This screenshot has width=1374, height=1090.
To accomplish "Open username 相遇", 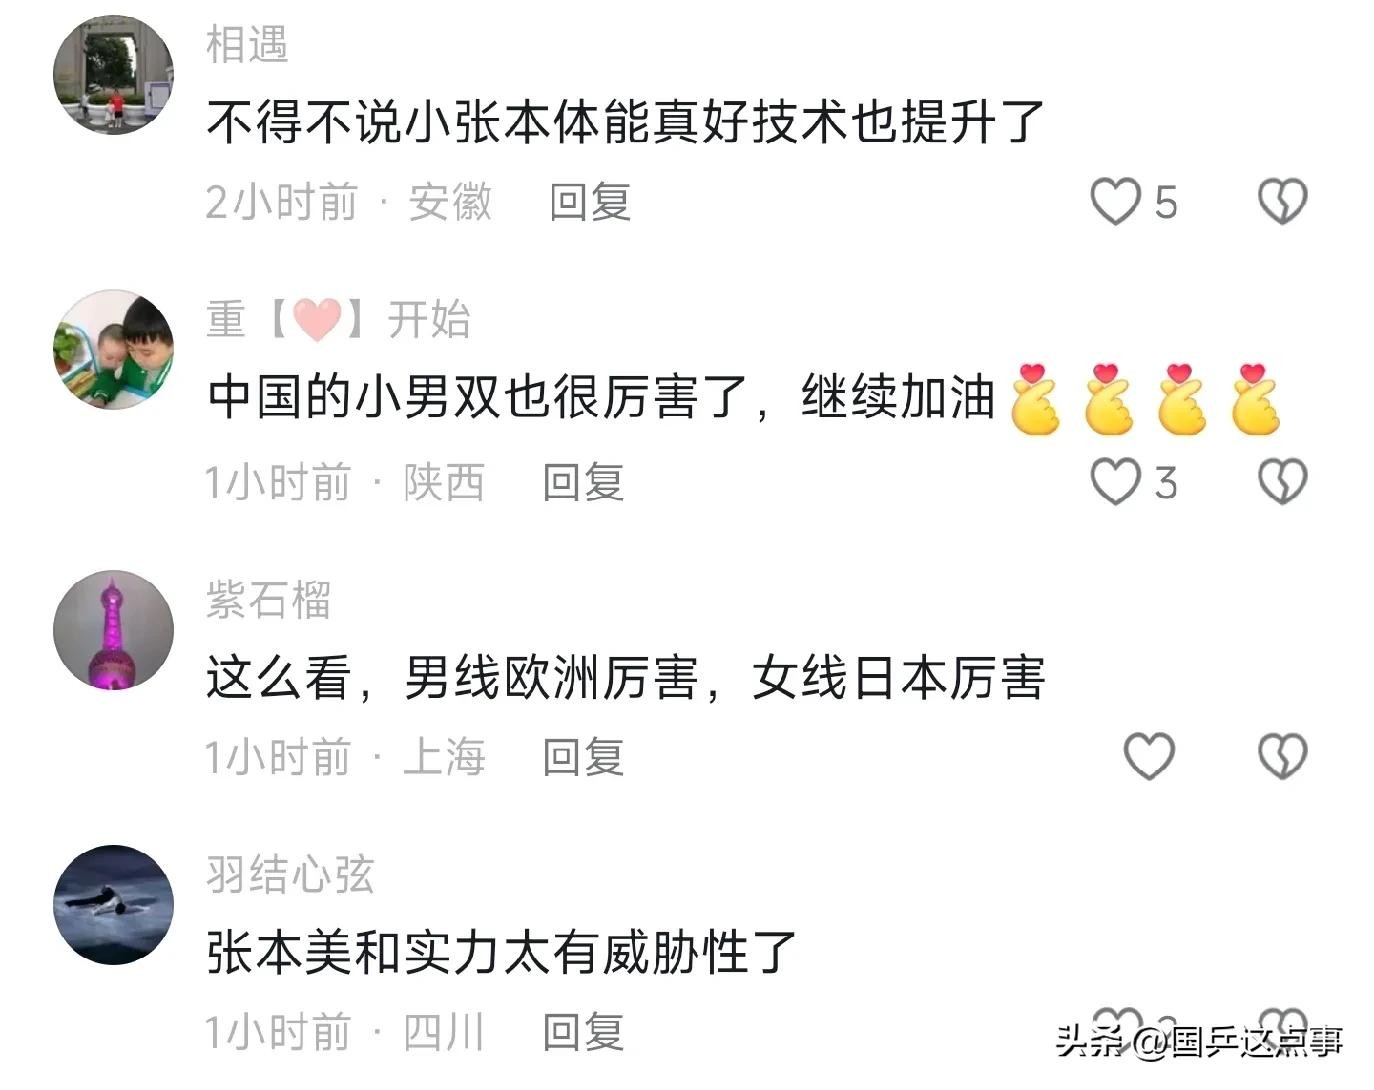I will click(x=247, y=45).
